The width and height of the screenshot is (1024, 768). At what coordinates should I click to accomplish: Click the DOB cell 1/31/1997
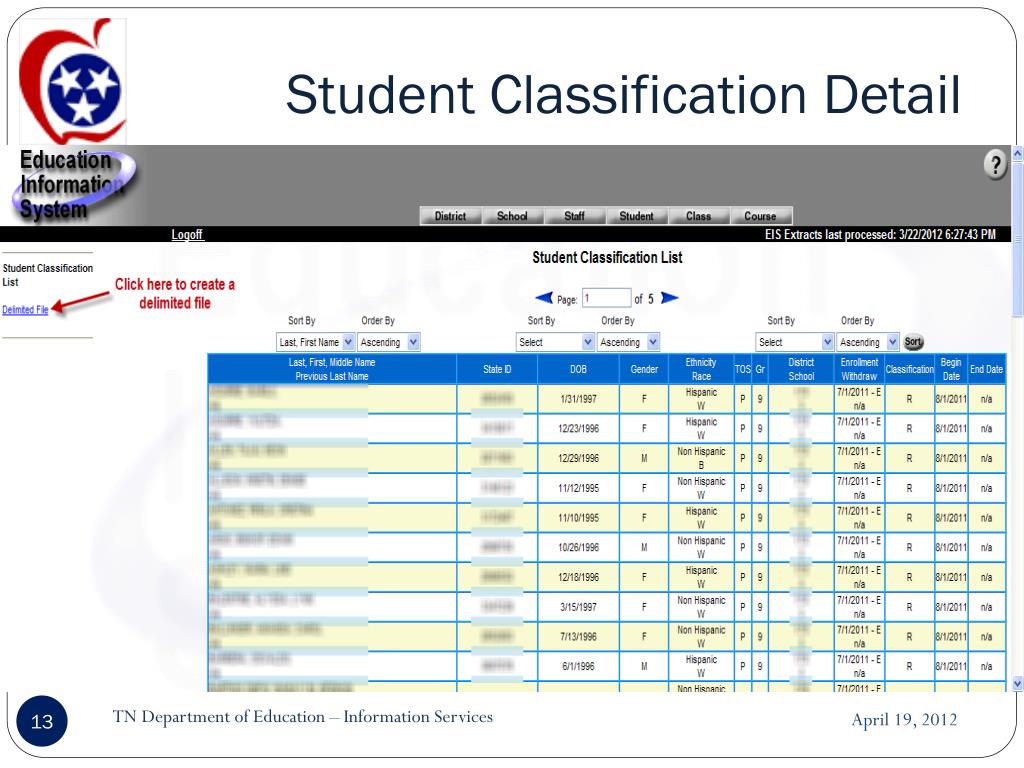pyautogui.click(x=579, y=399)
